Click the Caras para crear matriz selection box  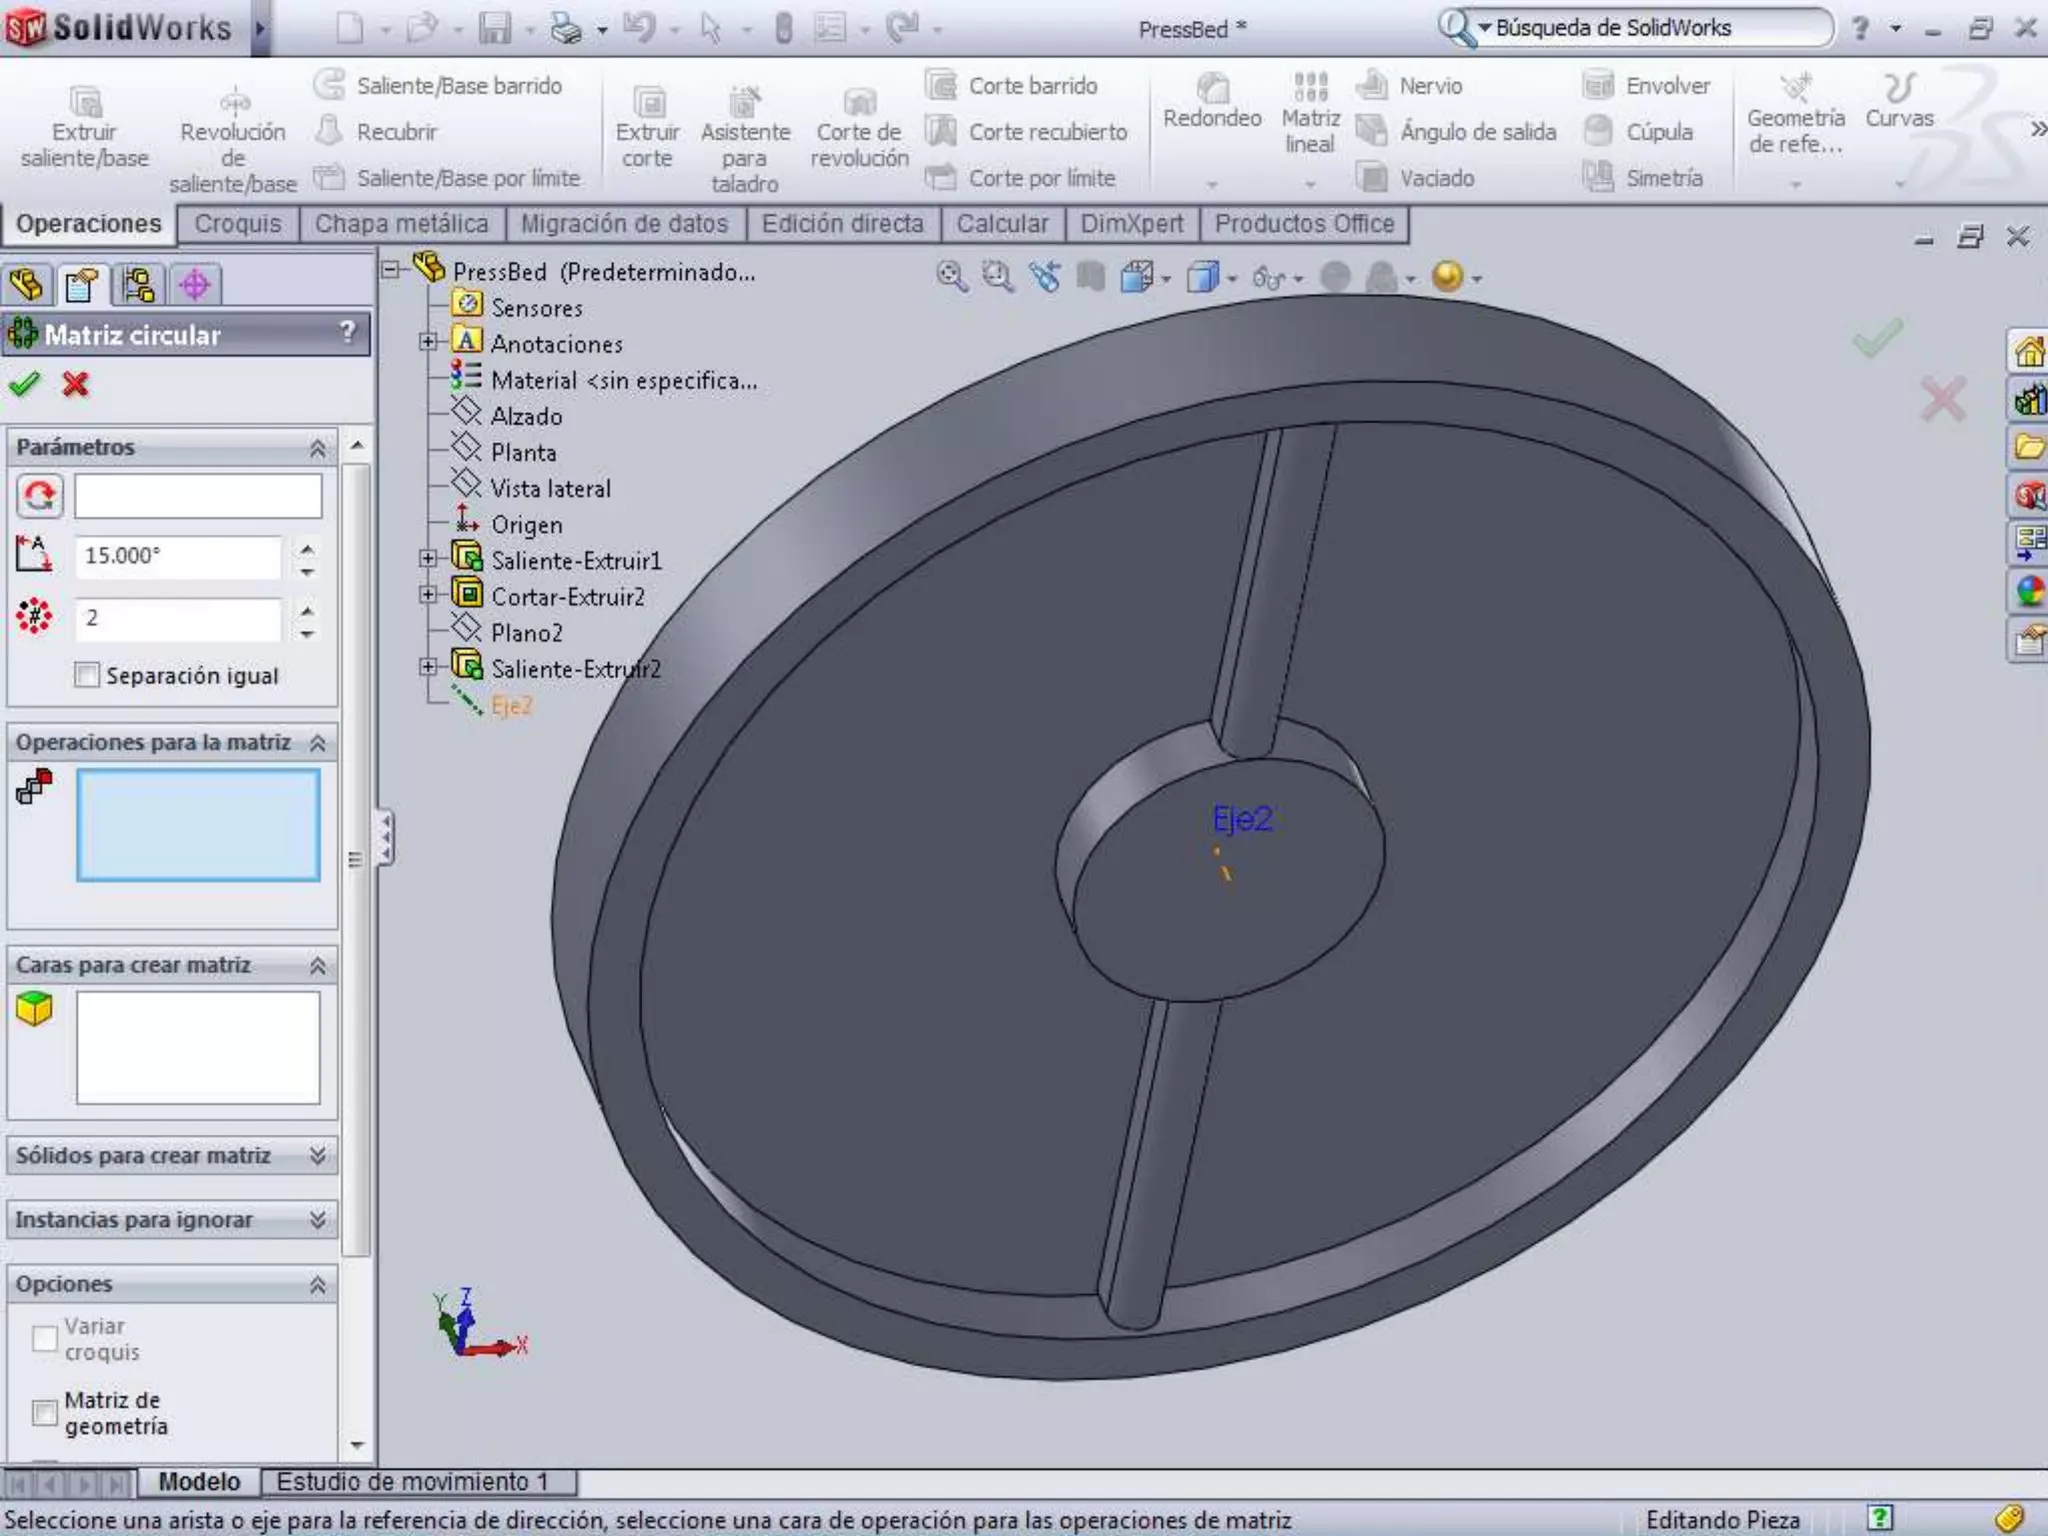198,1047
